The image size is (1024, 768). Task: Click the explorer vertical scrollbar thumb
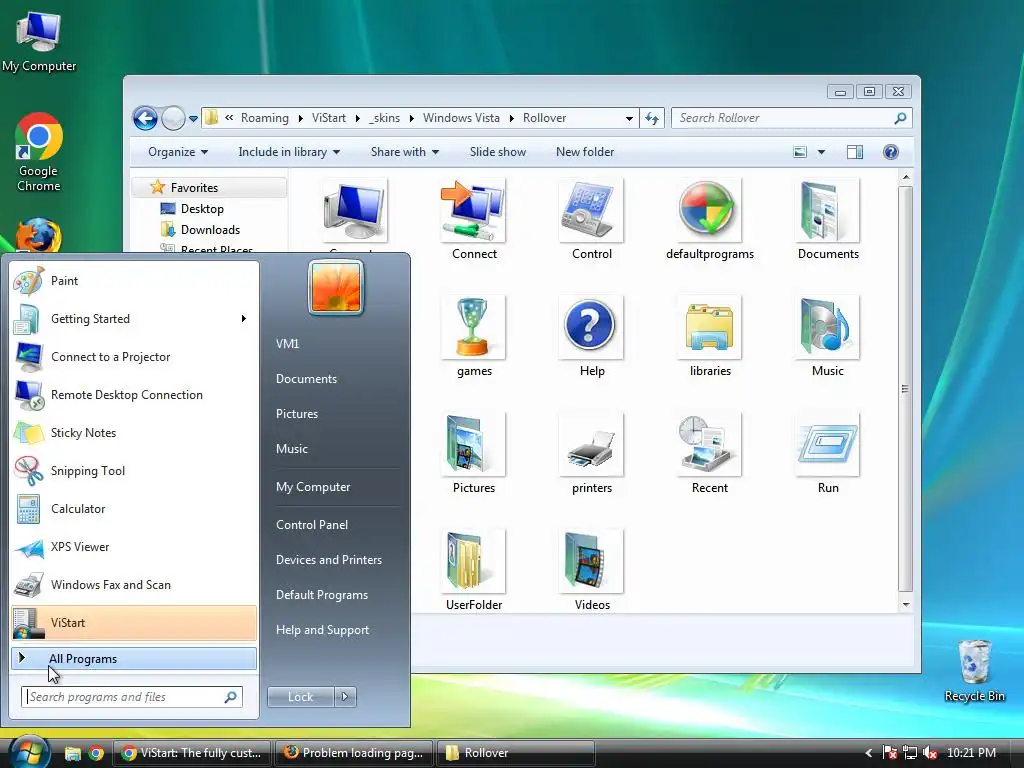point(905,389)
